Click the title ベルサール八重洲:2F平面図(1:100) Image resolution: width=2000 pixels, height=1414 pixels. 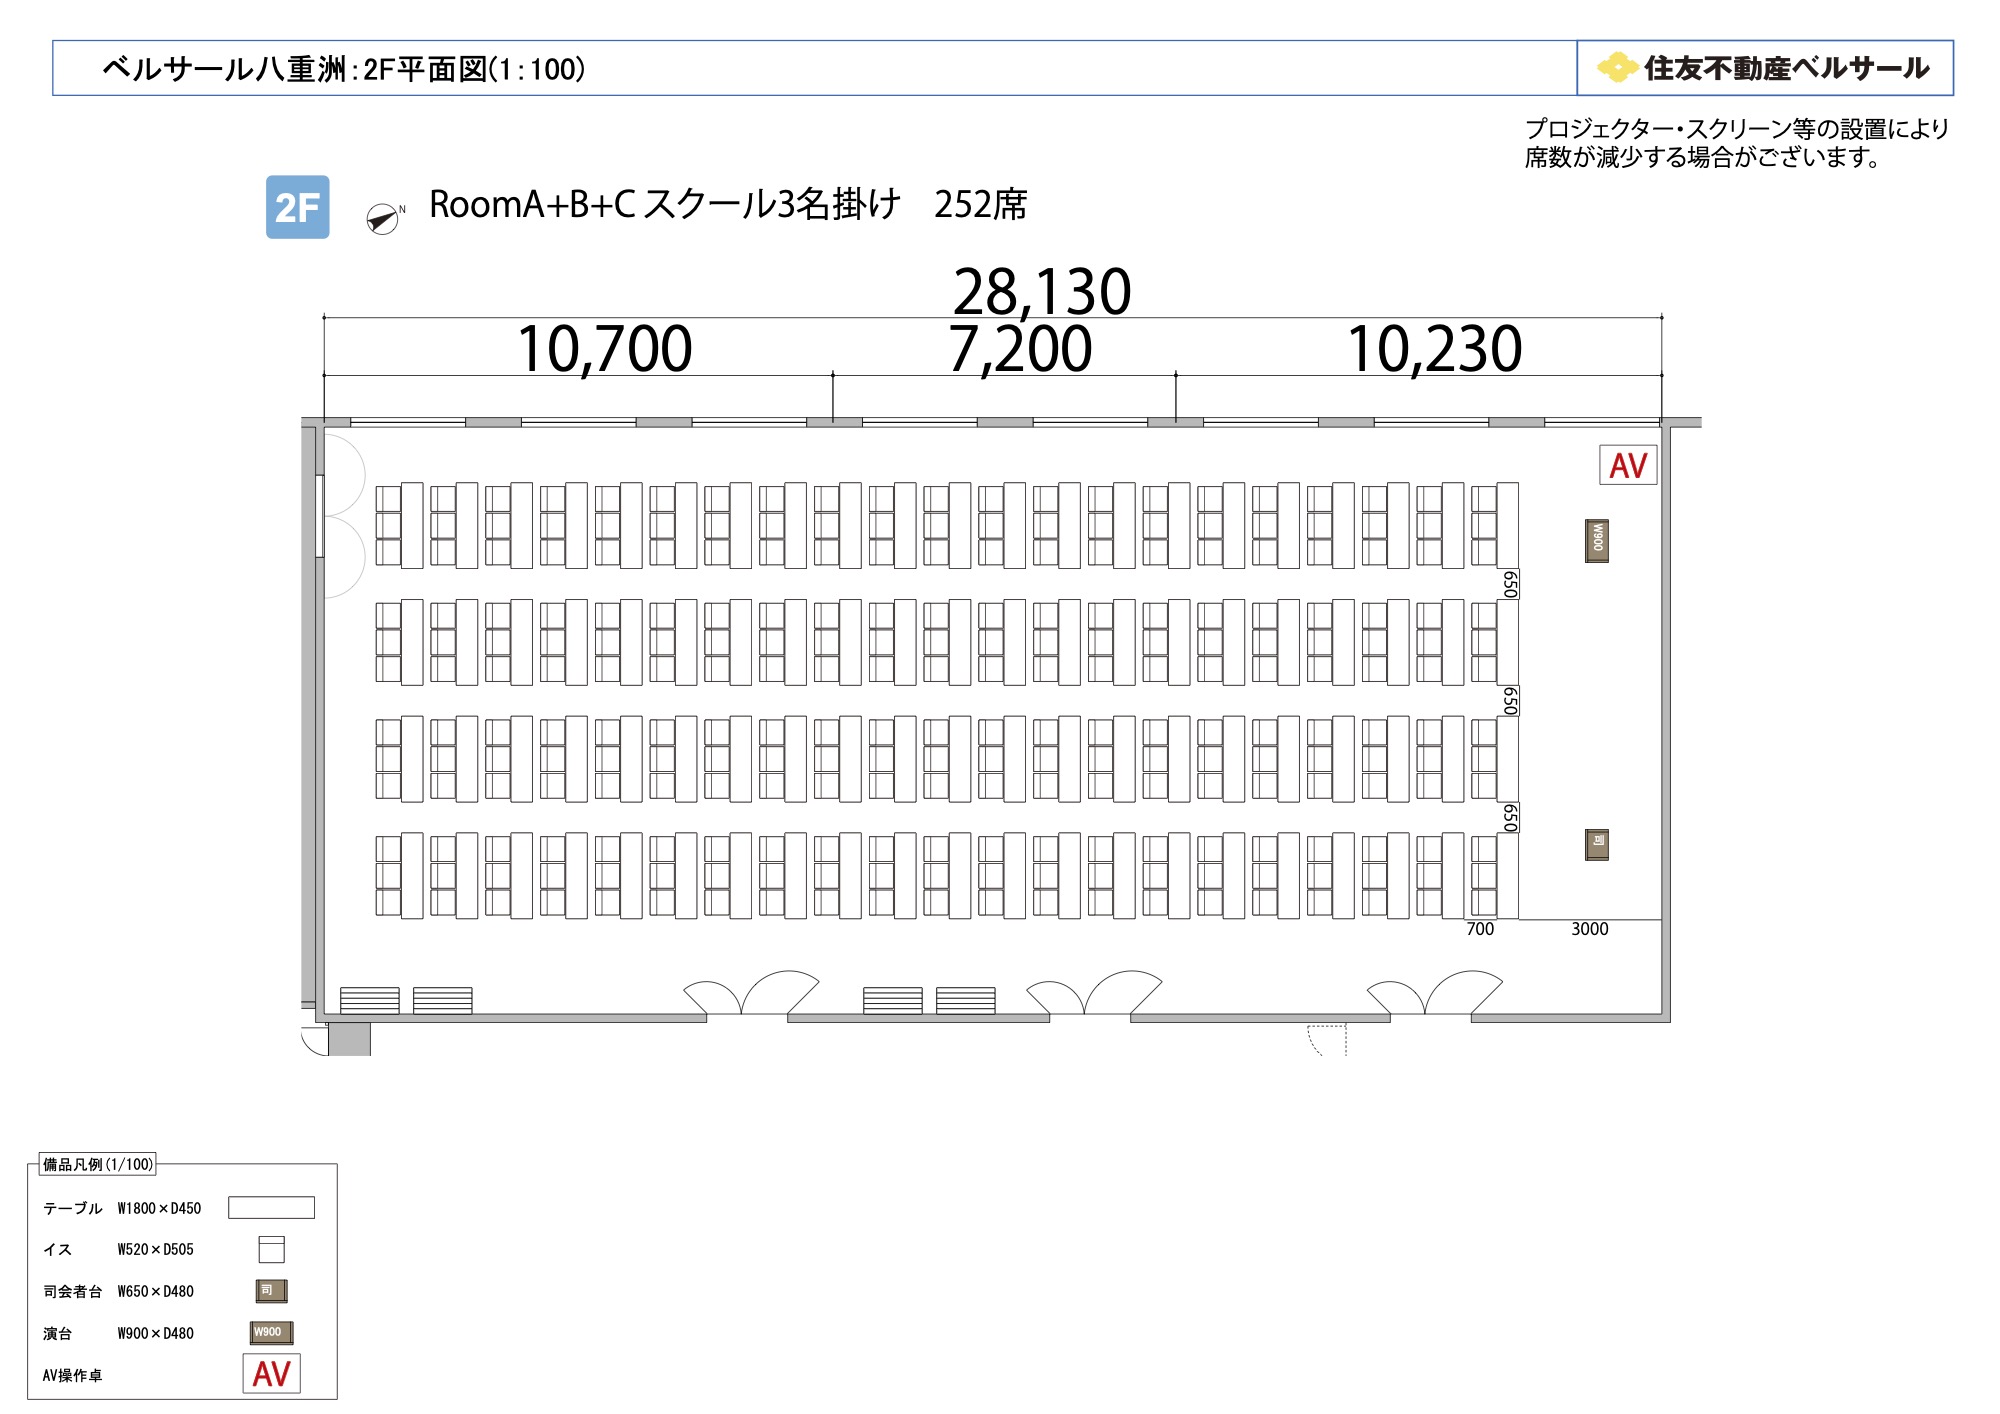point(343,69)
